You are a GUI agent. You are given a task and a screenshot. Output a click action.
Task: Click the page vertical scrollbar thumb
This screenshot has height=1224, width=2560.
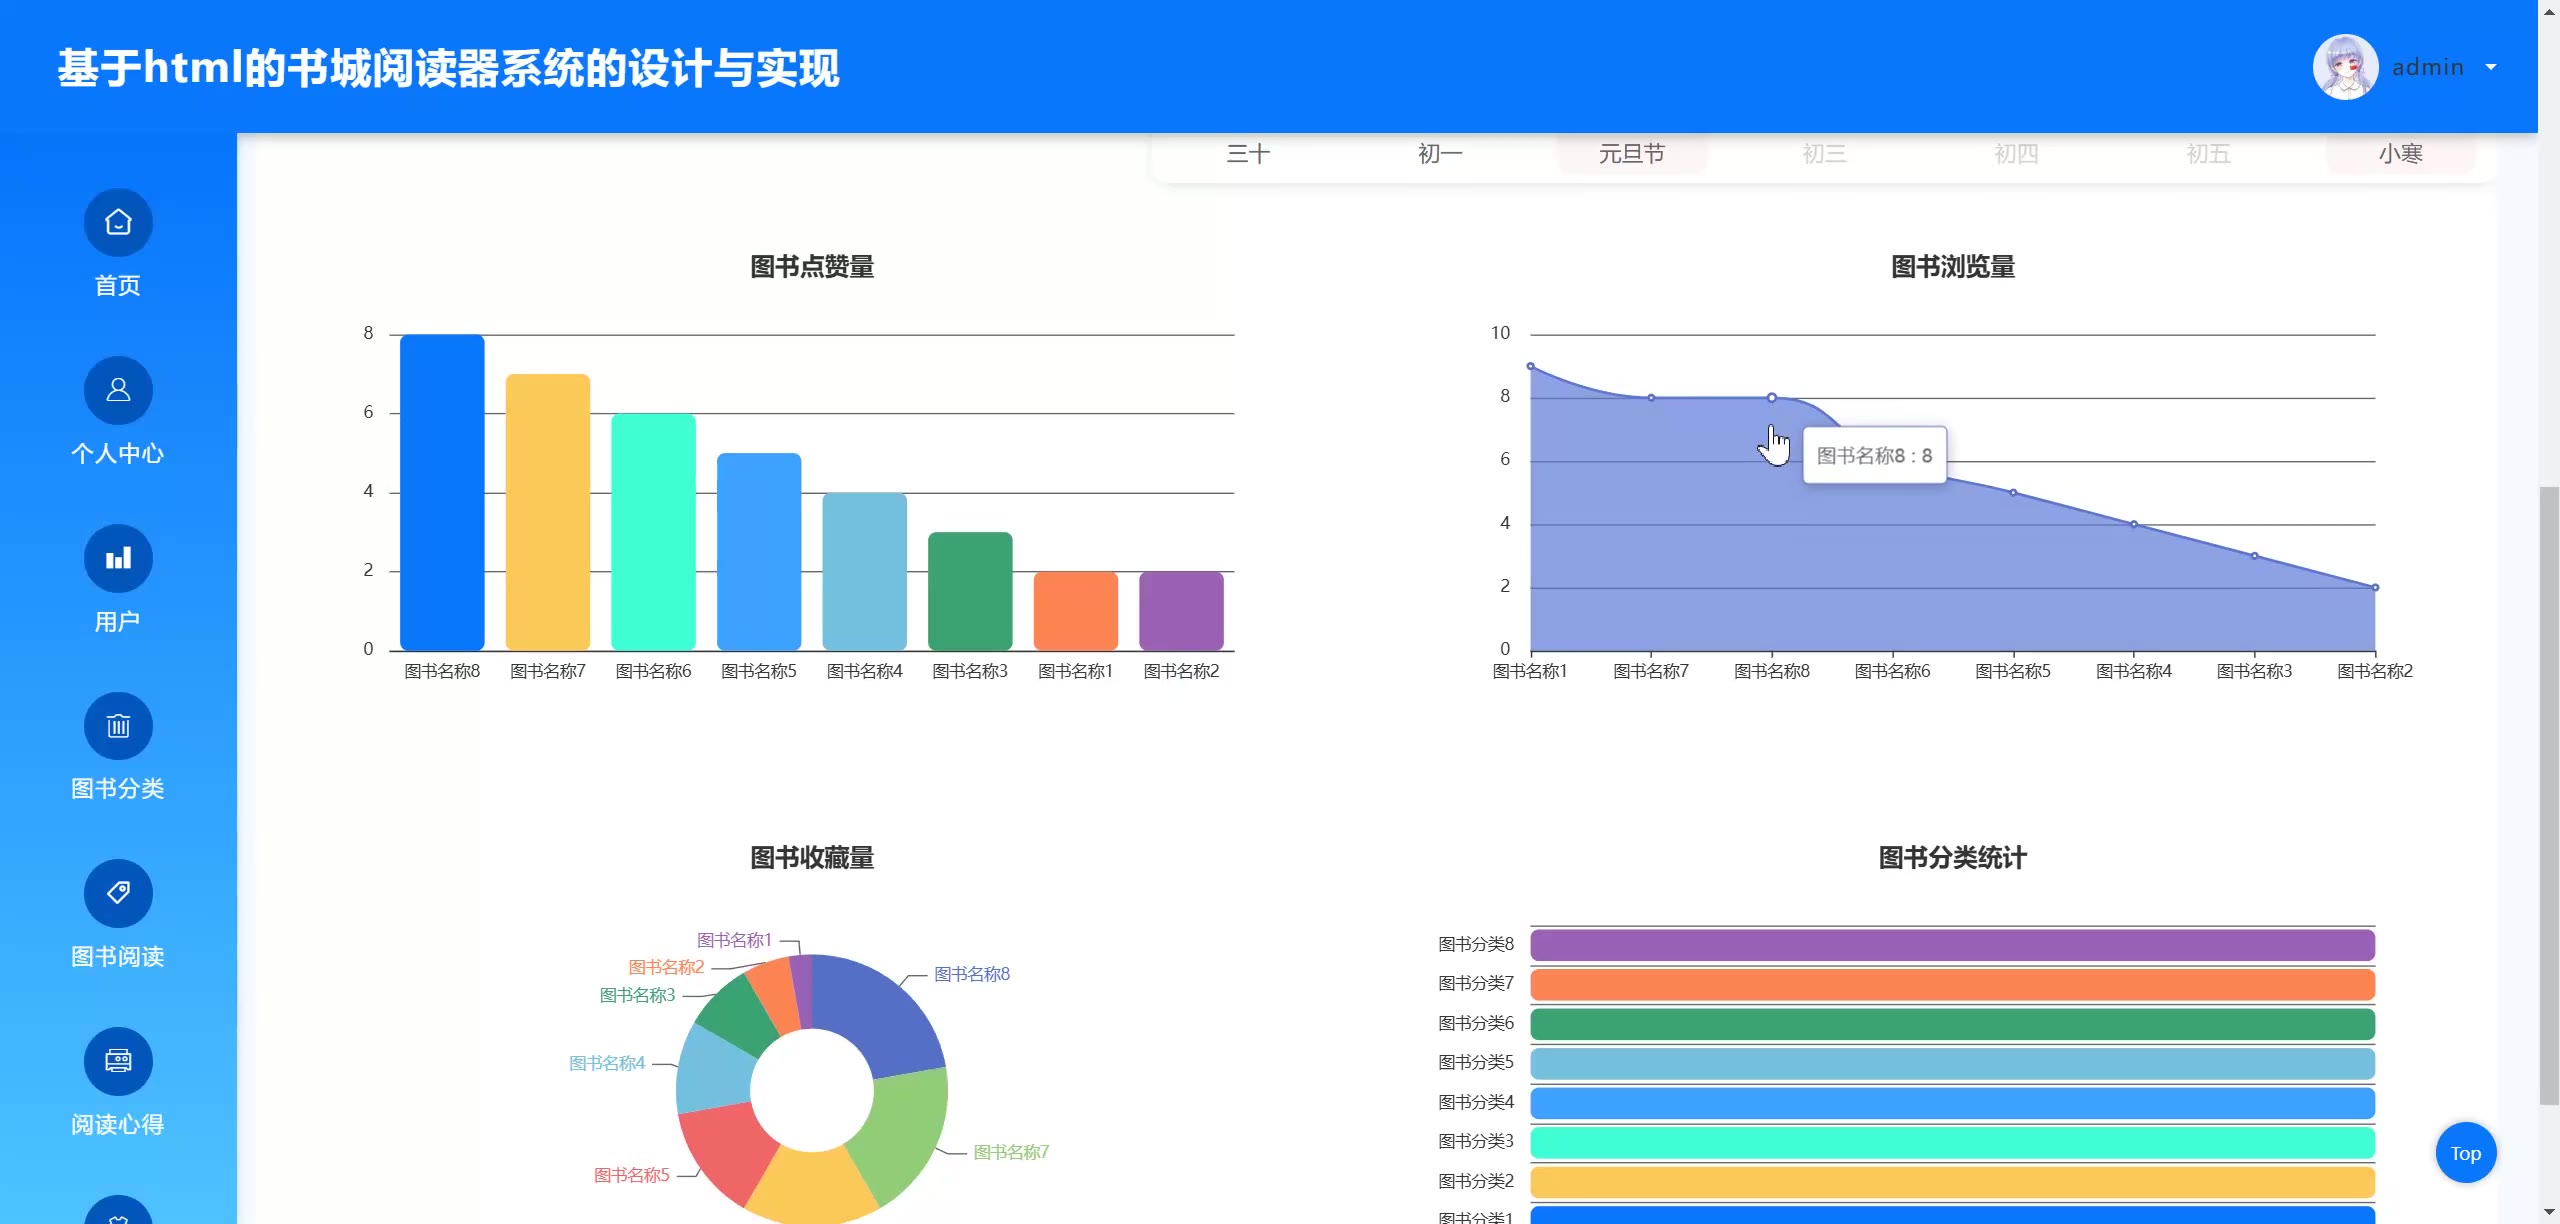tap(2549, 795)
